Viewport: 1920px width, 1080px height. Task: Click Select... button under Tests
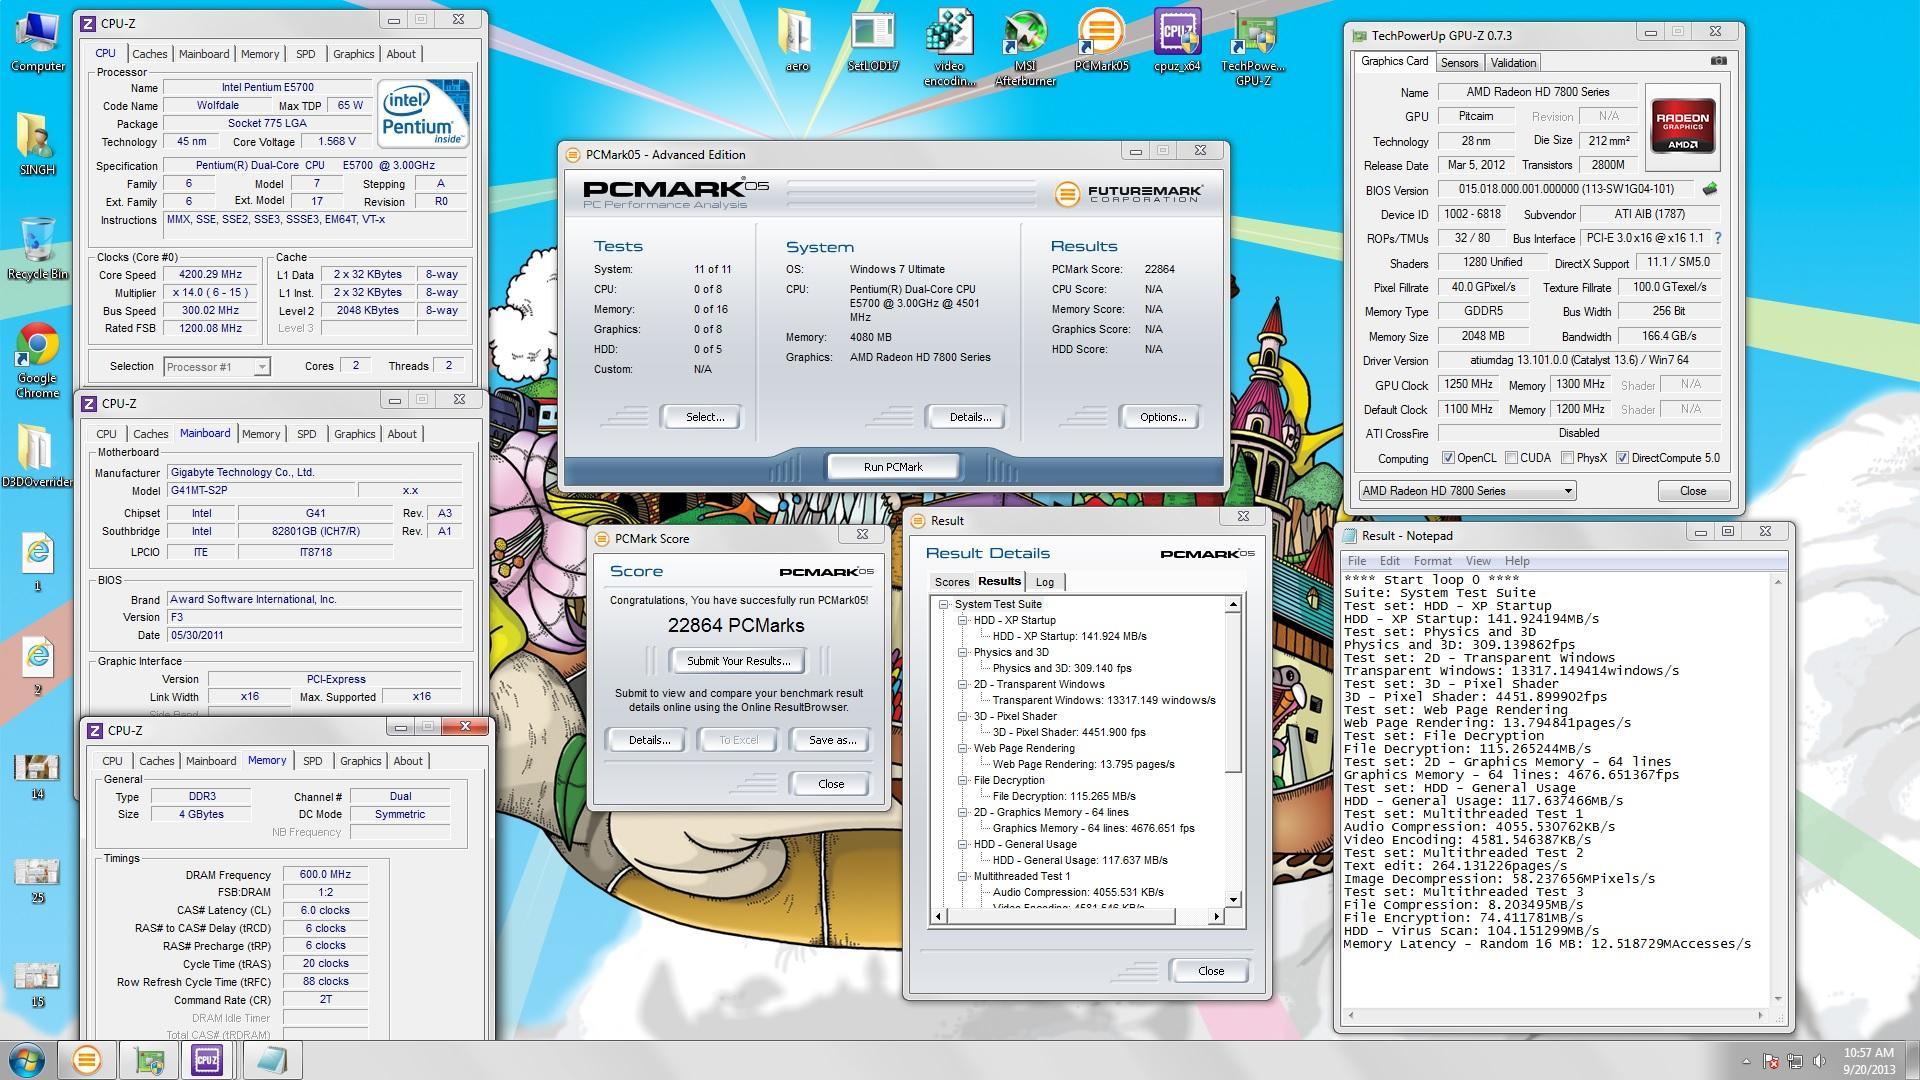[x=704, y=417]
